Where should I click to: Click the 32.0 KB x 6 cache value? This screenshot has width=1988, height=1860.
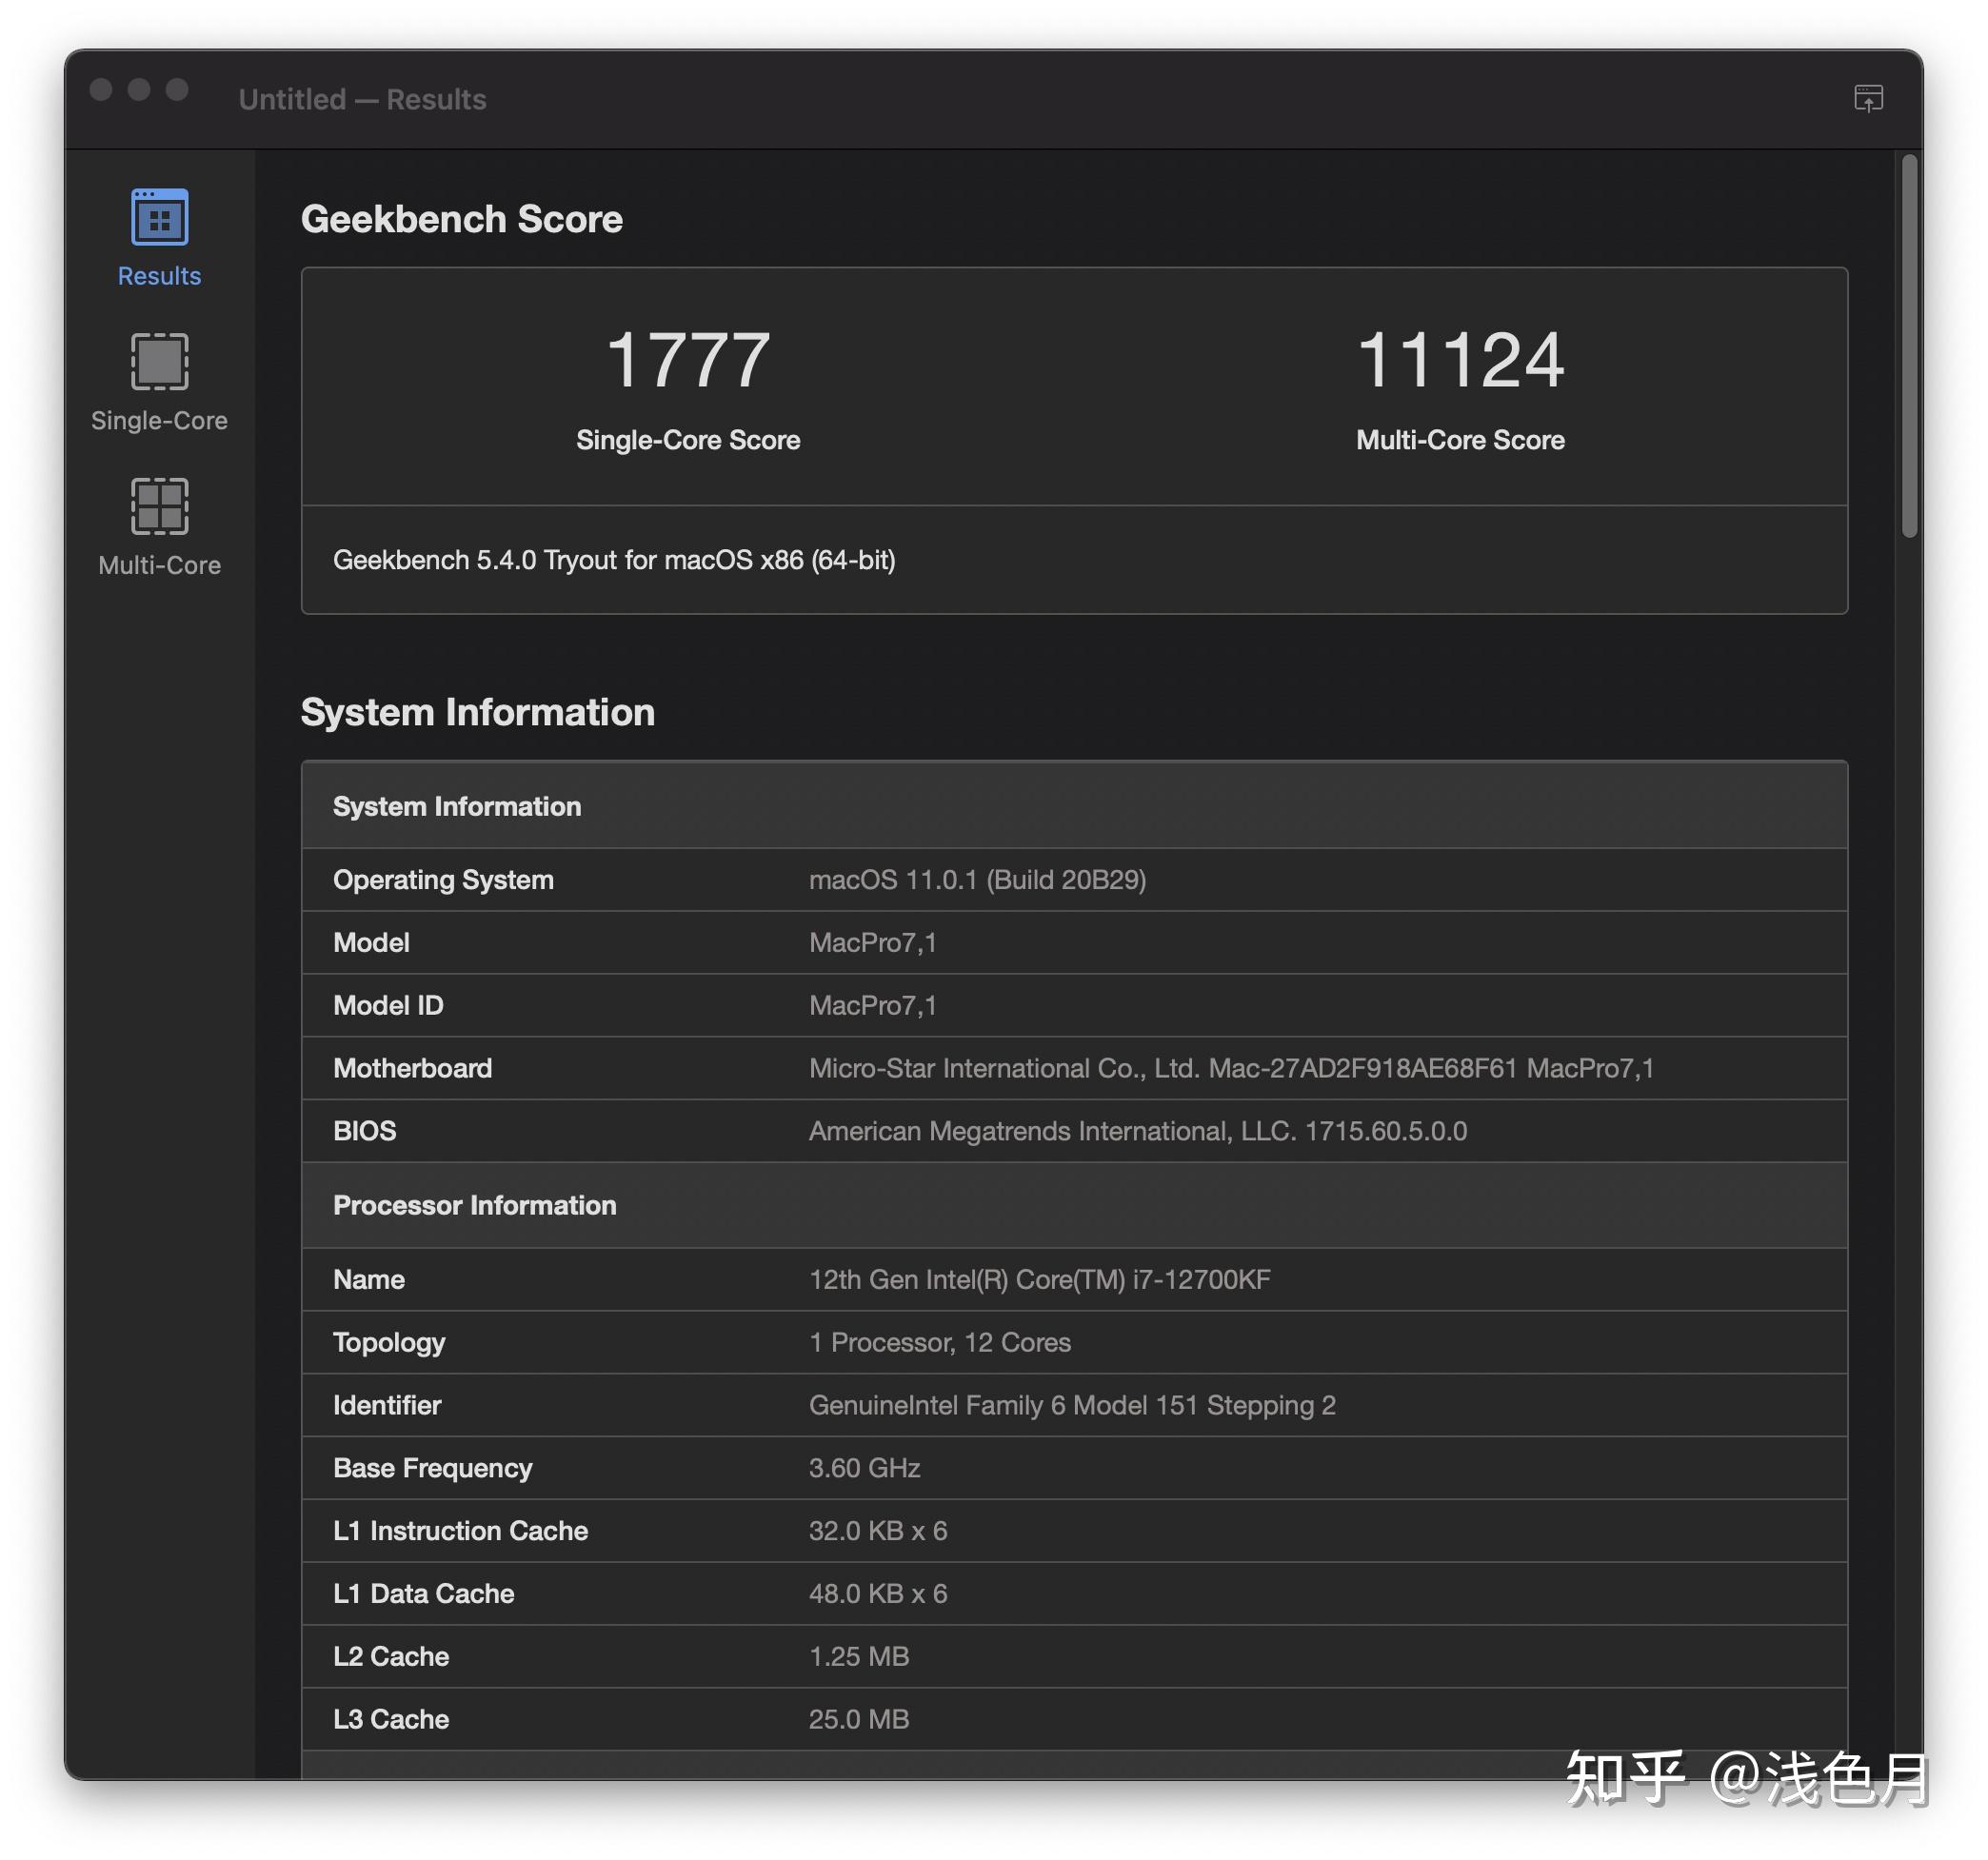coord(877,1531)
